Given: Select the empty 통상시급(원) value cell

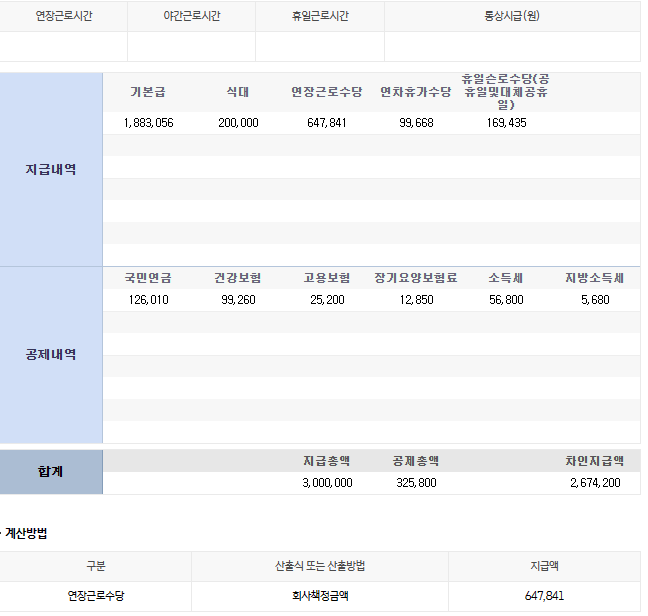Looking at the screenshot, I should (x=512, y=47).
